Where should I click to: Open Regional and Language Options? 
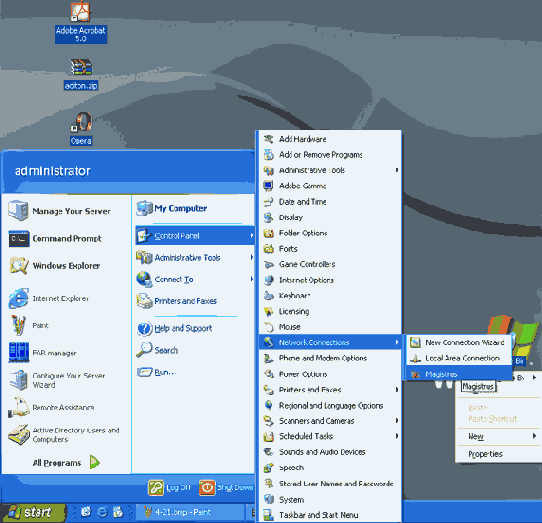330,405
